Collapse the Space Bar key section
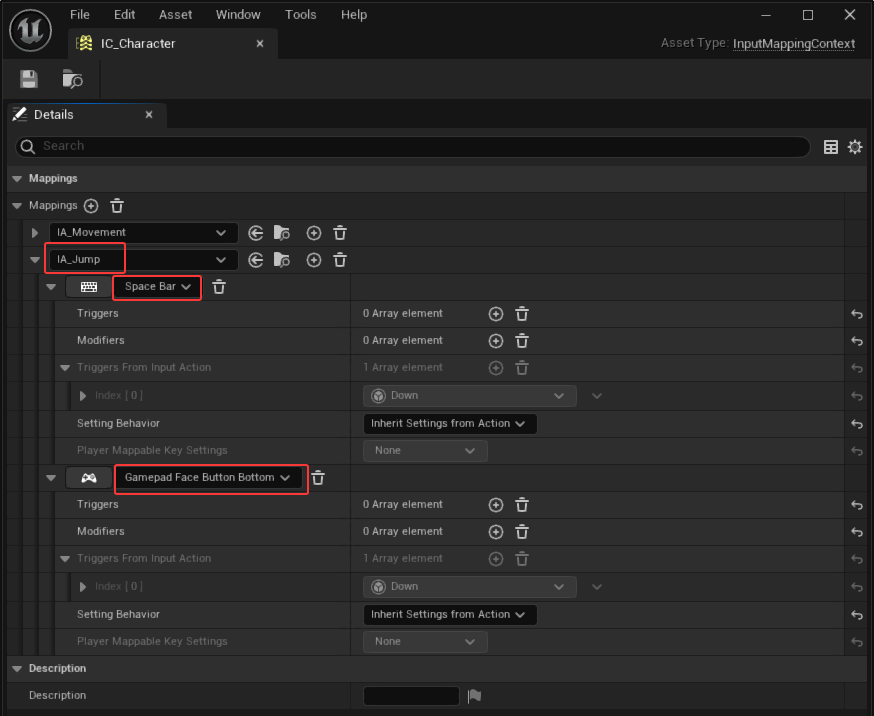Screen dimensions: 874x716 pyautogui.click(x=51, y=287)
